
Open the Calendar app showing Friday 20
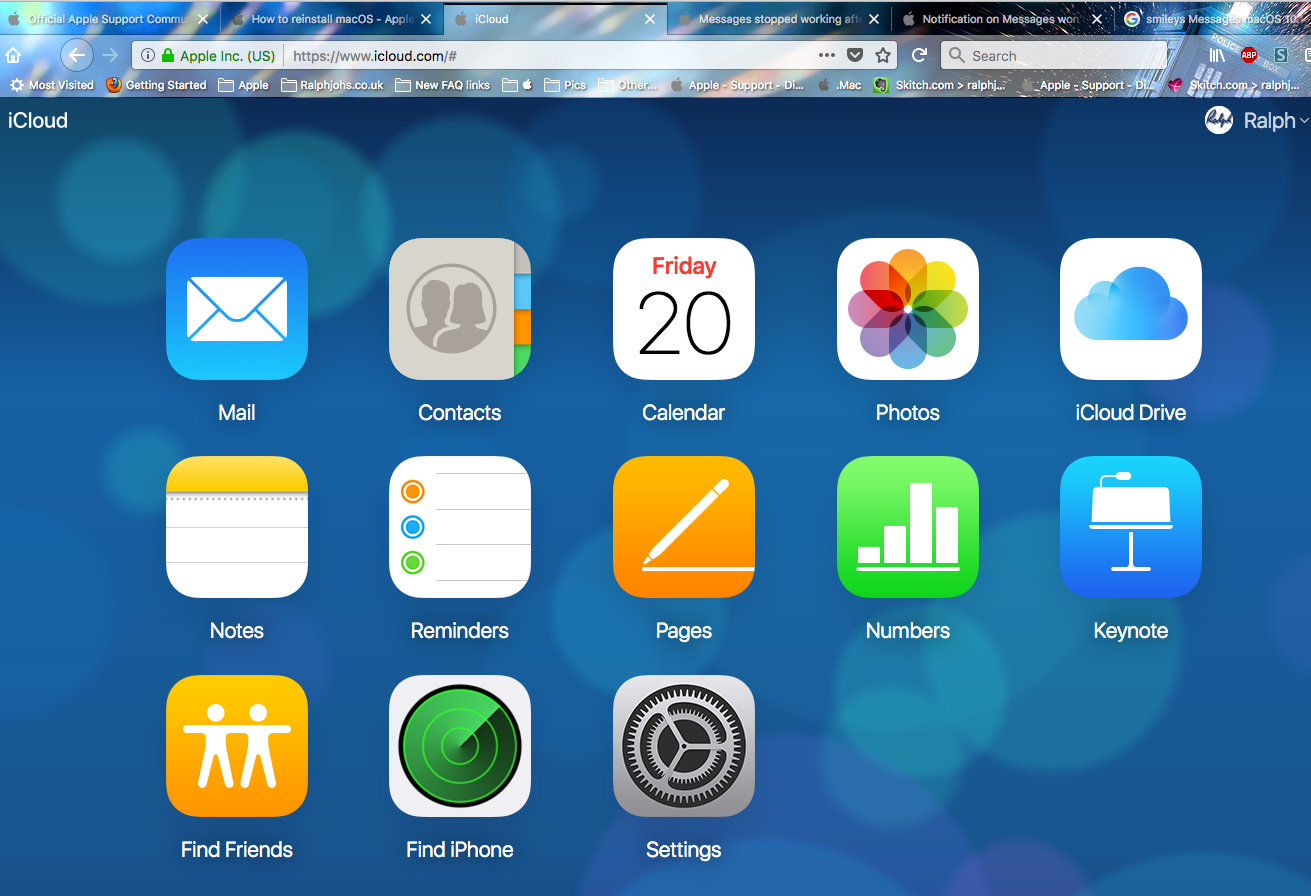[684, 309]
